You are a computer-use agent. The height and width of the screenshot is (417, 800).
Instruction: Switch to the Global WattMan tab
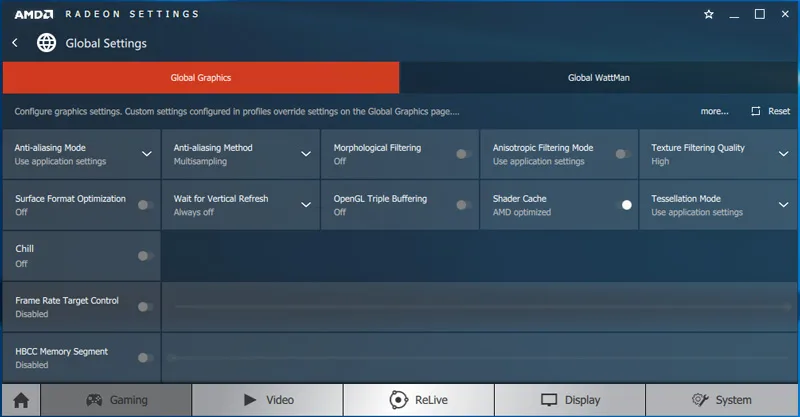coord(599,77)
